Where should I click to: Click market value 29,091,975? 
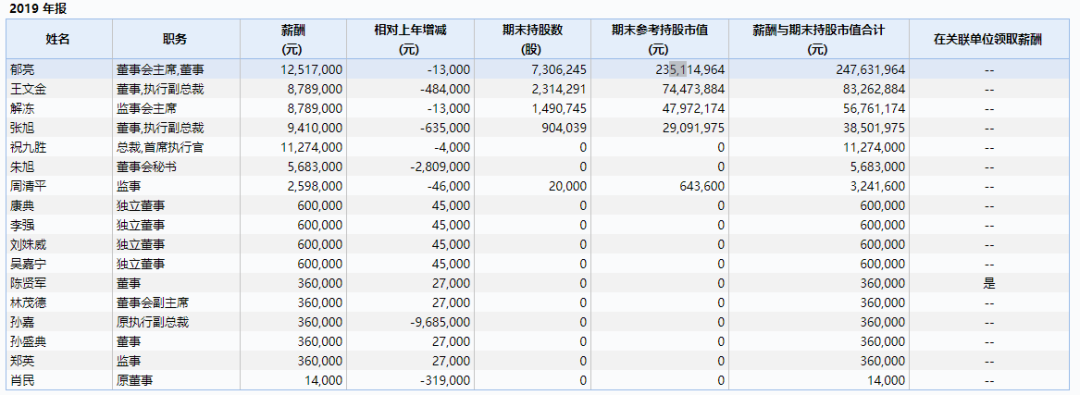click(694, 128)
